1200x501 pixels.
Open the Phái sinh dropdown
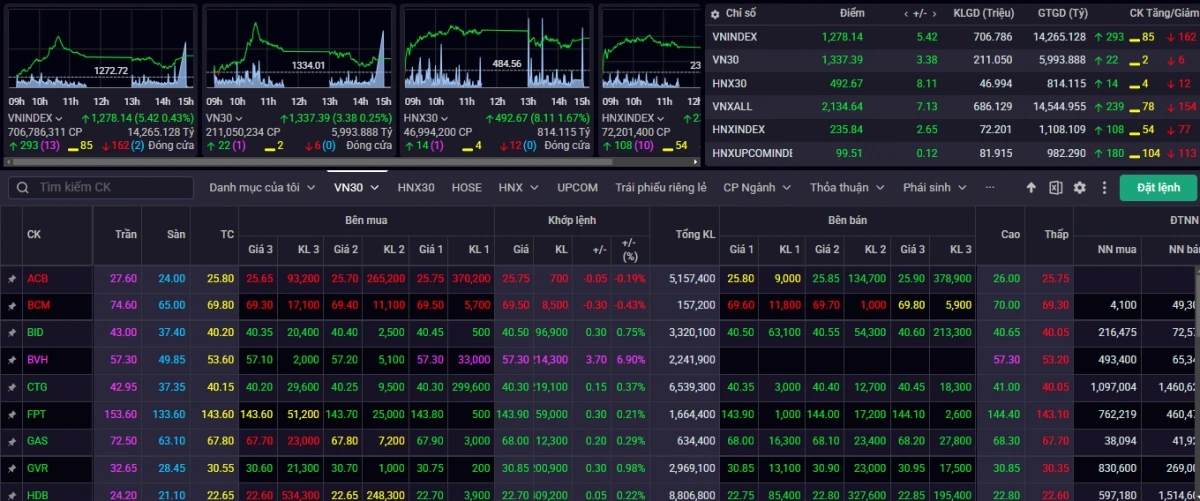pyautogui.click(x=936, y=187)
